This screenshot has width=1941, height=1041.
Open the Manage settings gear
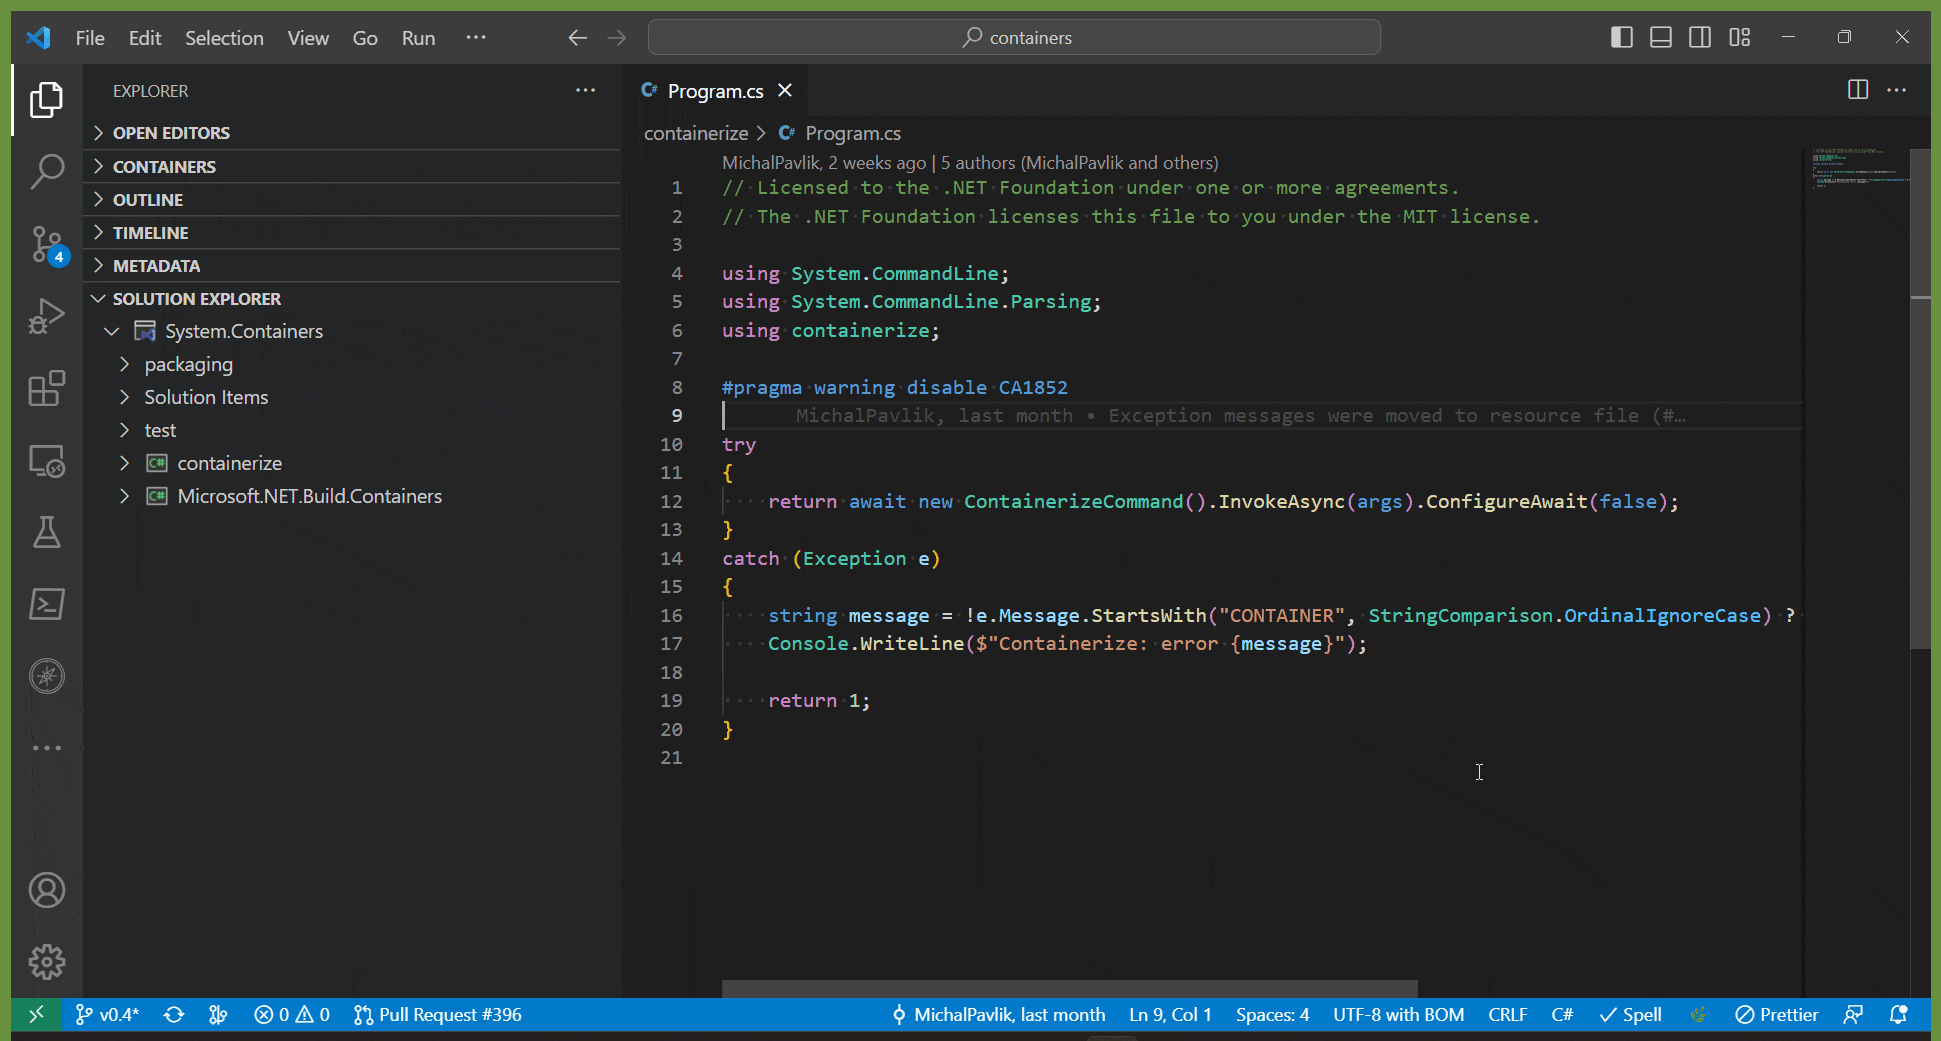coord(46,961)
